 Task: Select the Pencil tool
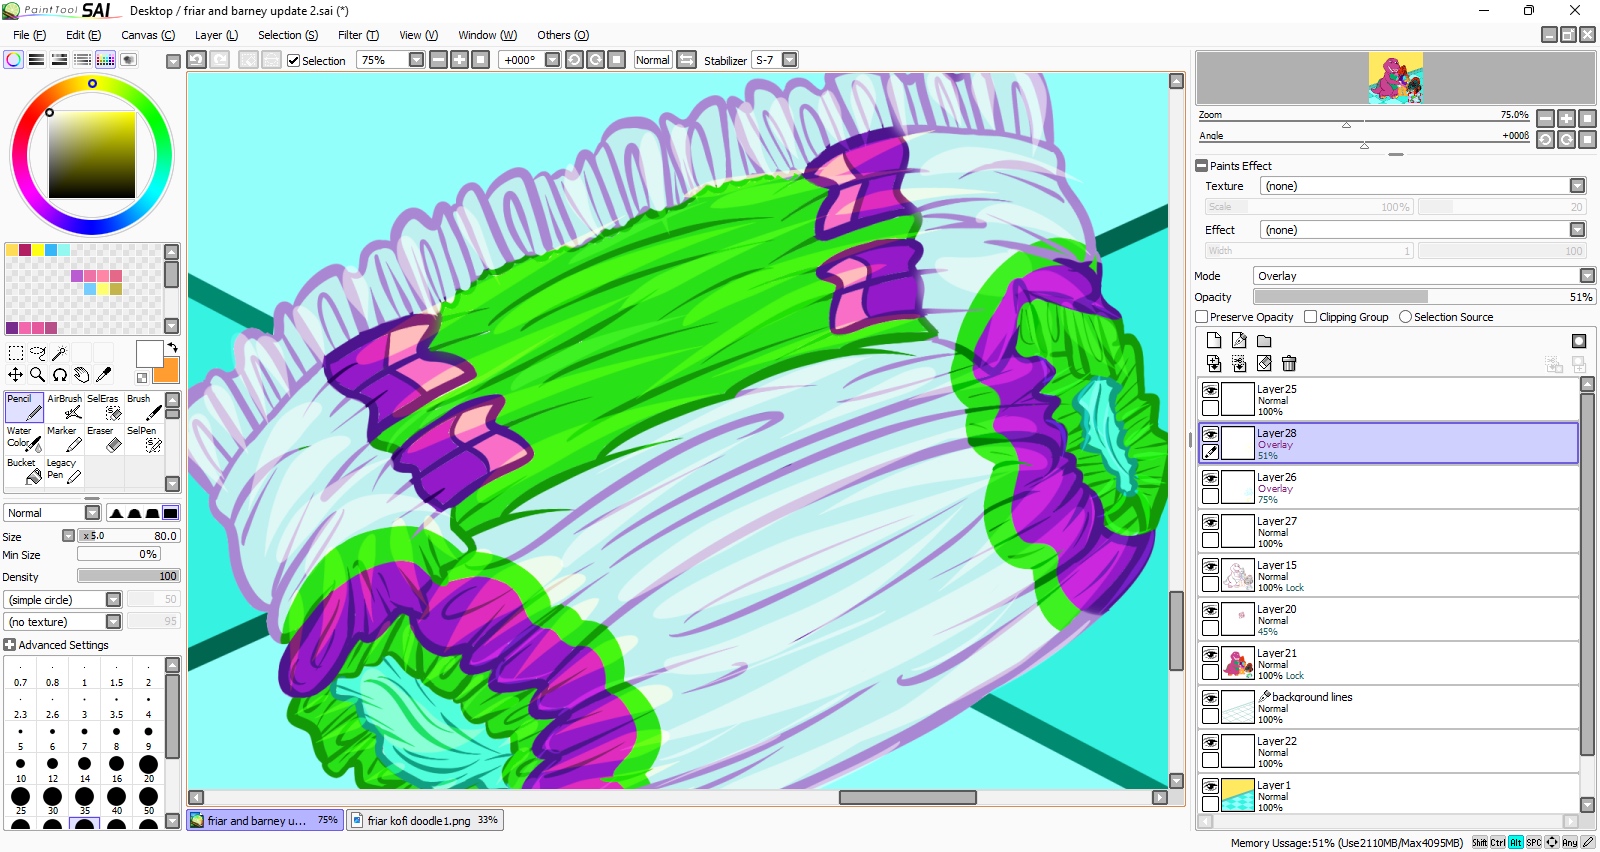coord(24,407)
